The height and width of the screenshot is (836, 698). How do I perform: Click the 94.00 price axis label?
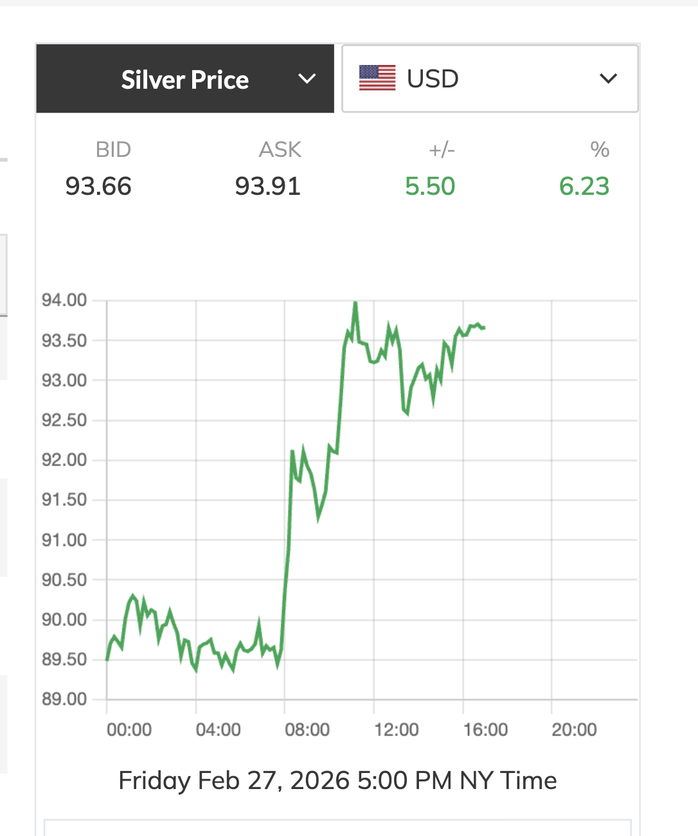(x=64, y=300)
